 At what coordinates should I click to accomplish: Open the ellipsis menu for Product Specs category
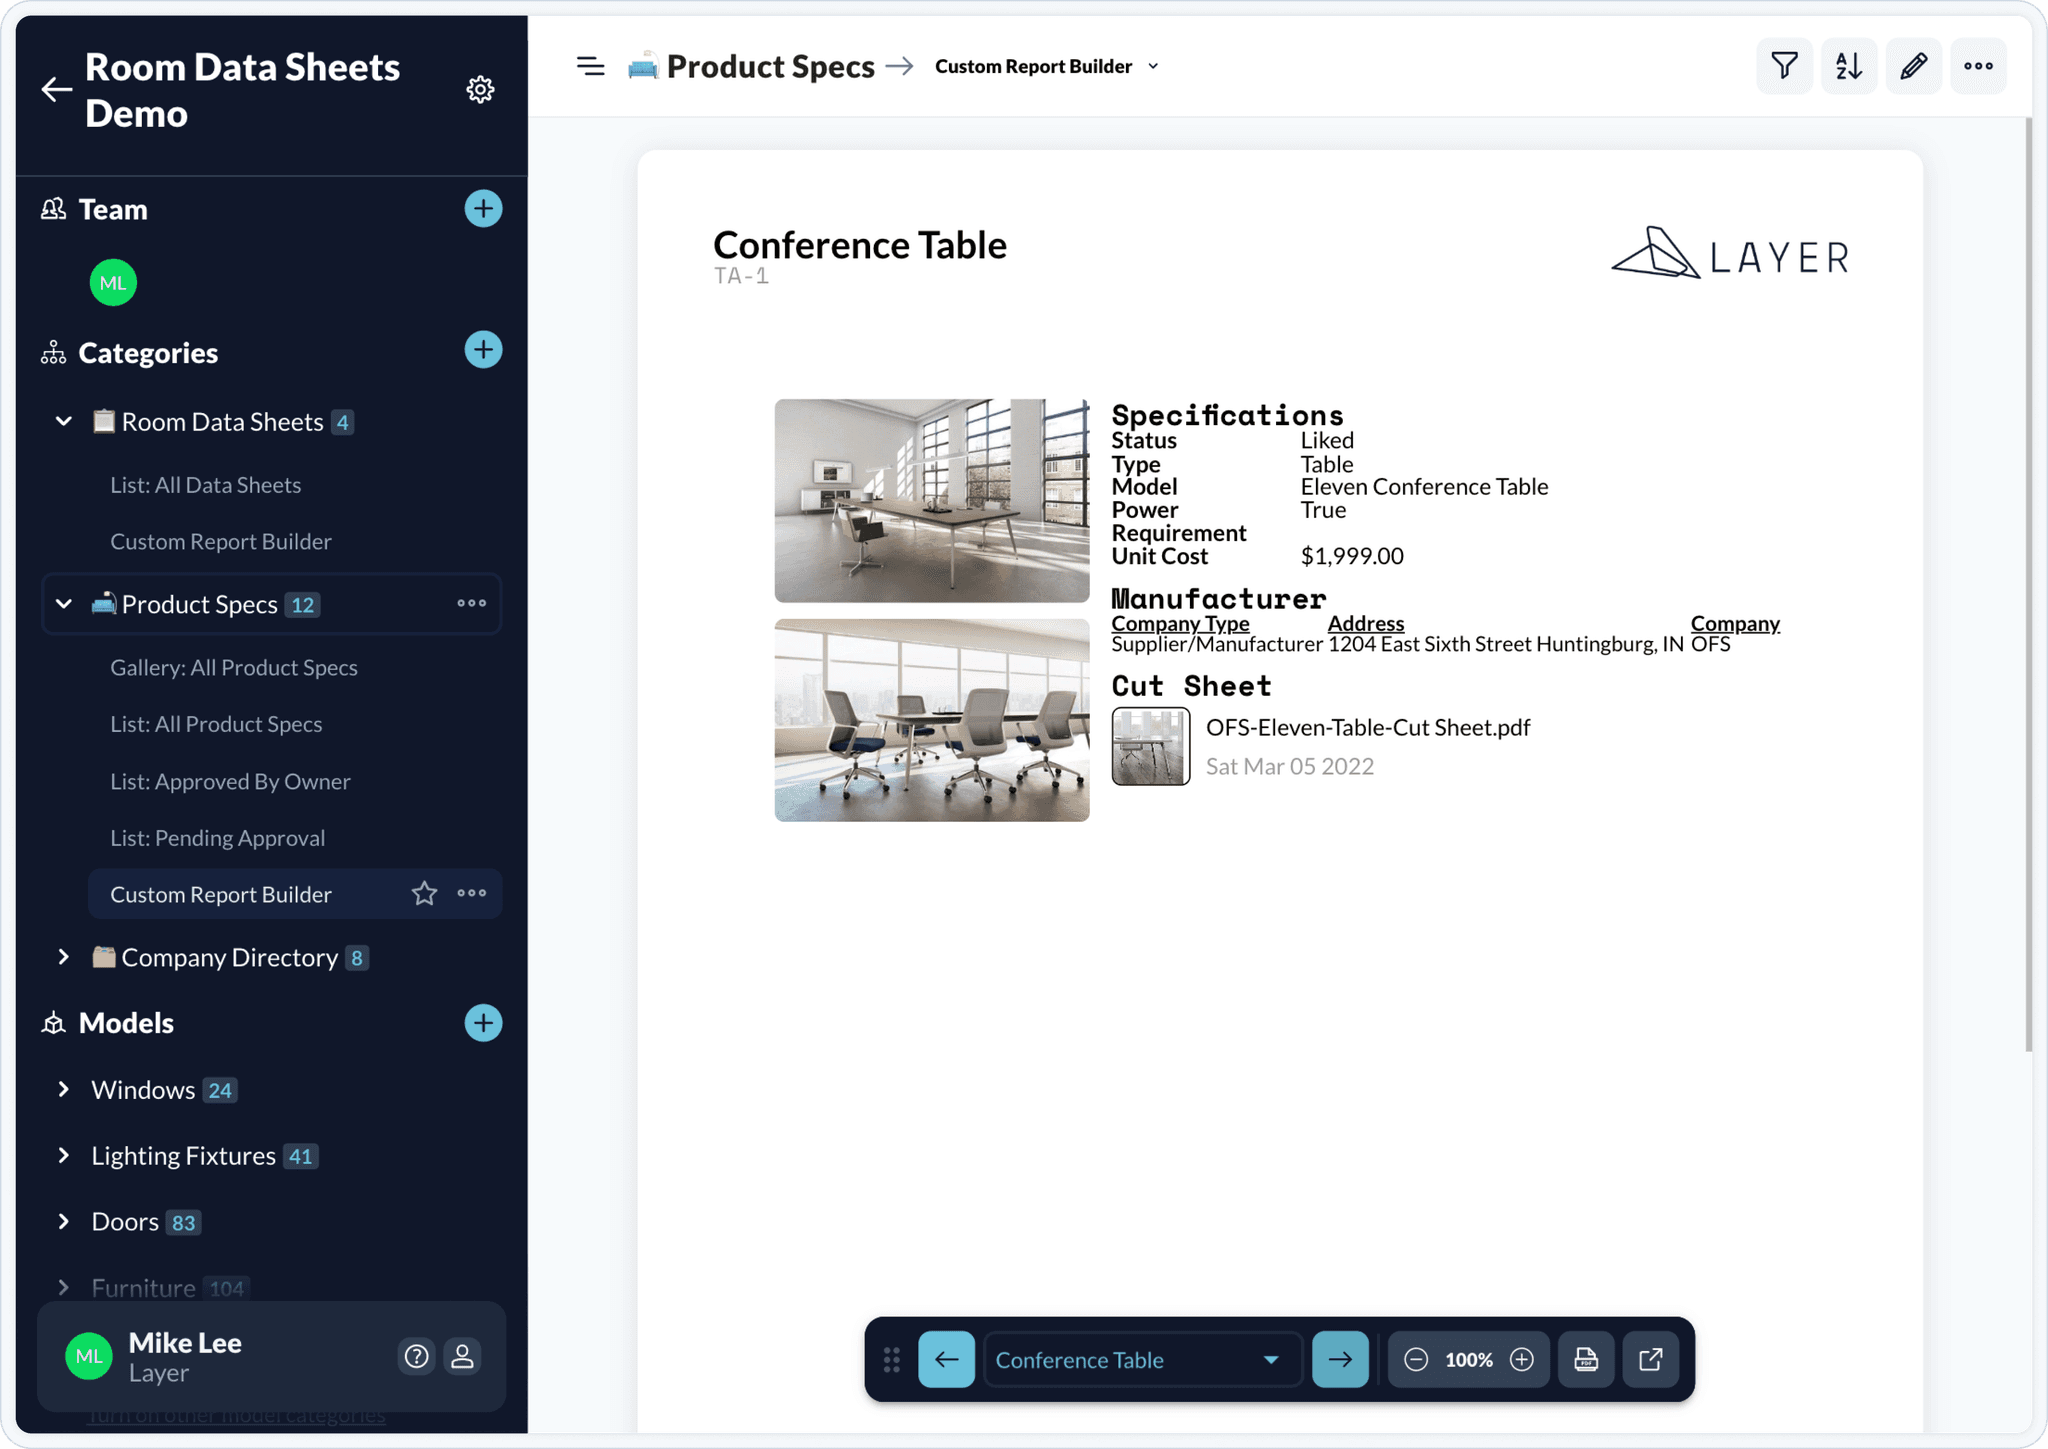click(470, 603)
